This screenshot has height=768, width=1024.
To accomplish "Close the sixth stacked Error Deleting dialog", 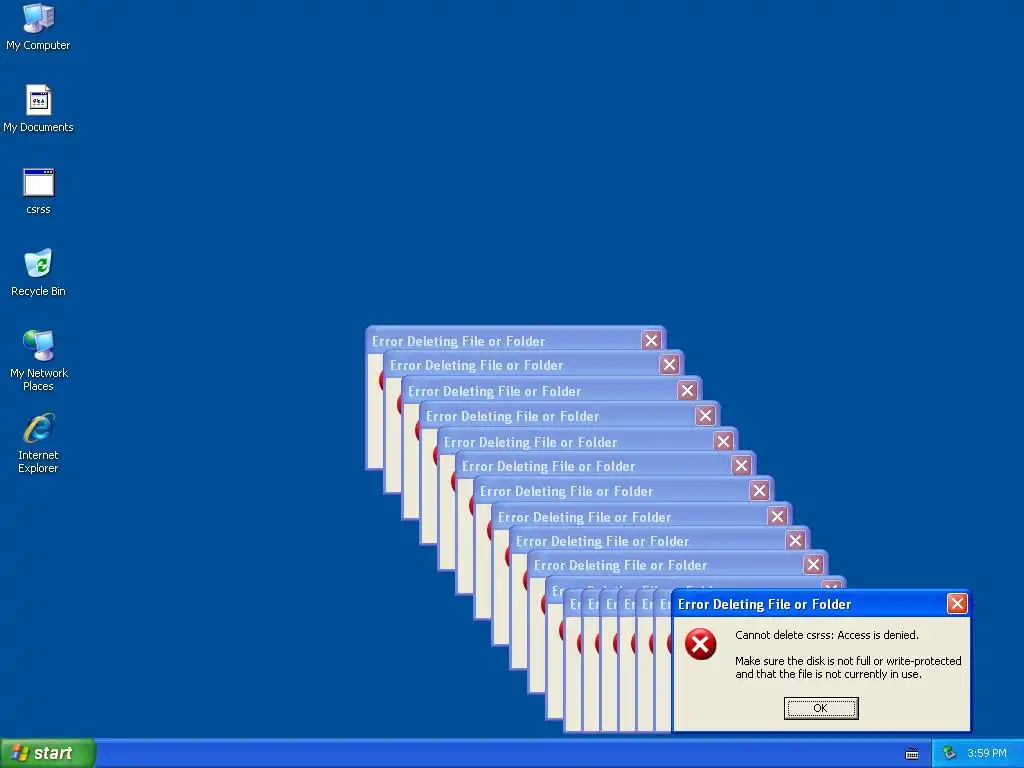I will (741, 466).
